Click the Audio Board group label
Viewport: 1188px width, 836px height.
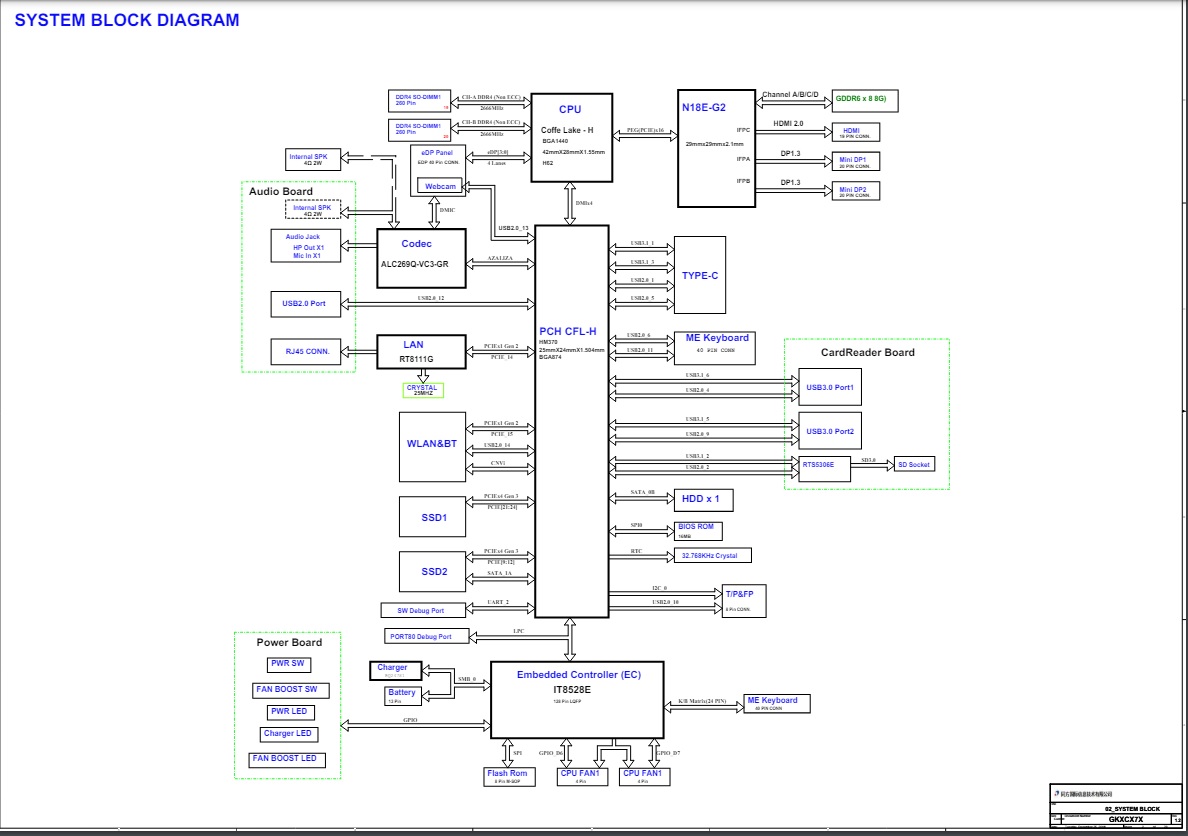click(x=280, y=192)
